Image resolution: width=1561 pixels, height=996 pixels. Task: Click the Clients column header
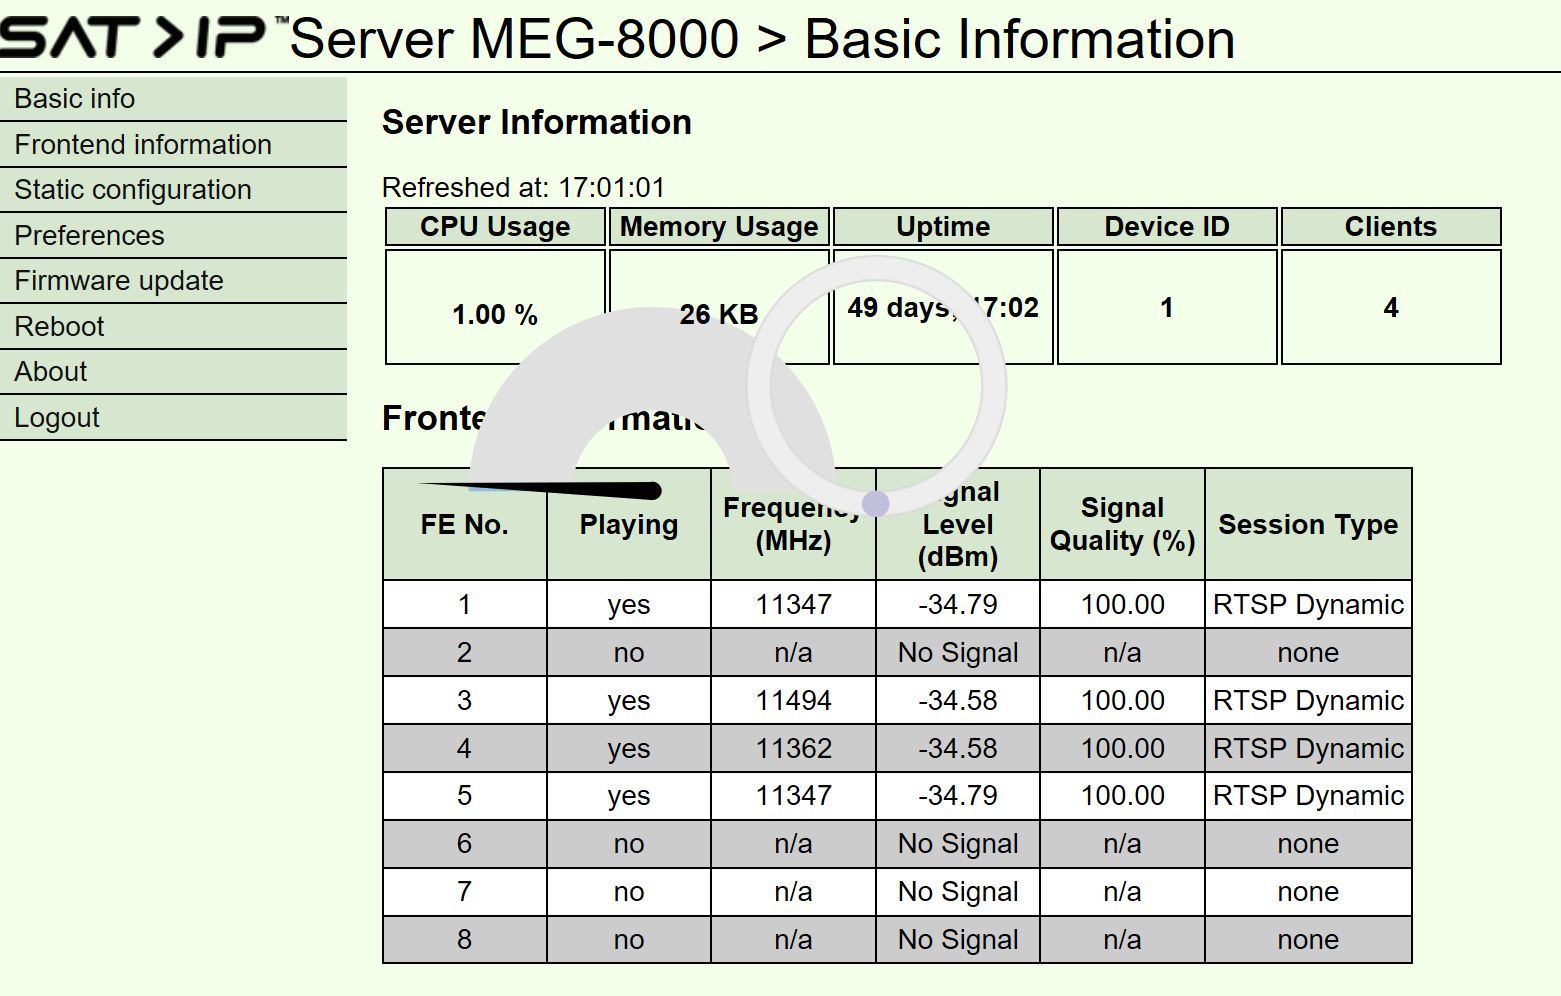tap(1391, 227)
